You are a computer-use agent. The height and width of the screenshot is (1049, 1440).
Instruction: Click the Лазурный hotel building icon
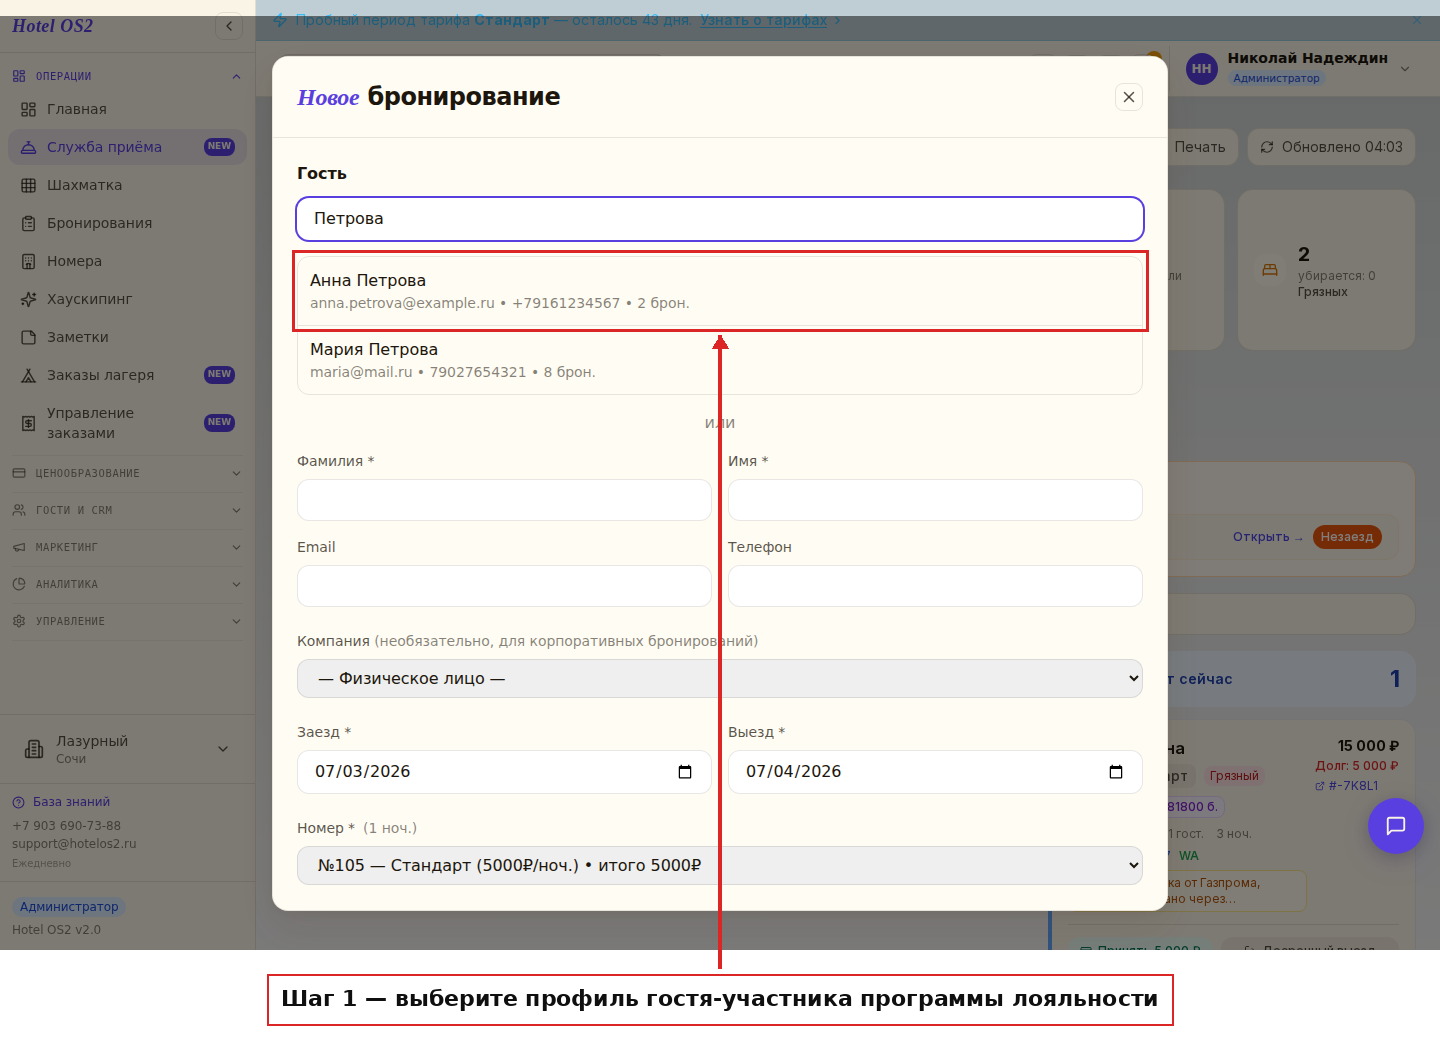click(x=34, y=749)
